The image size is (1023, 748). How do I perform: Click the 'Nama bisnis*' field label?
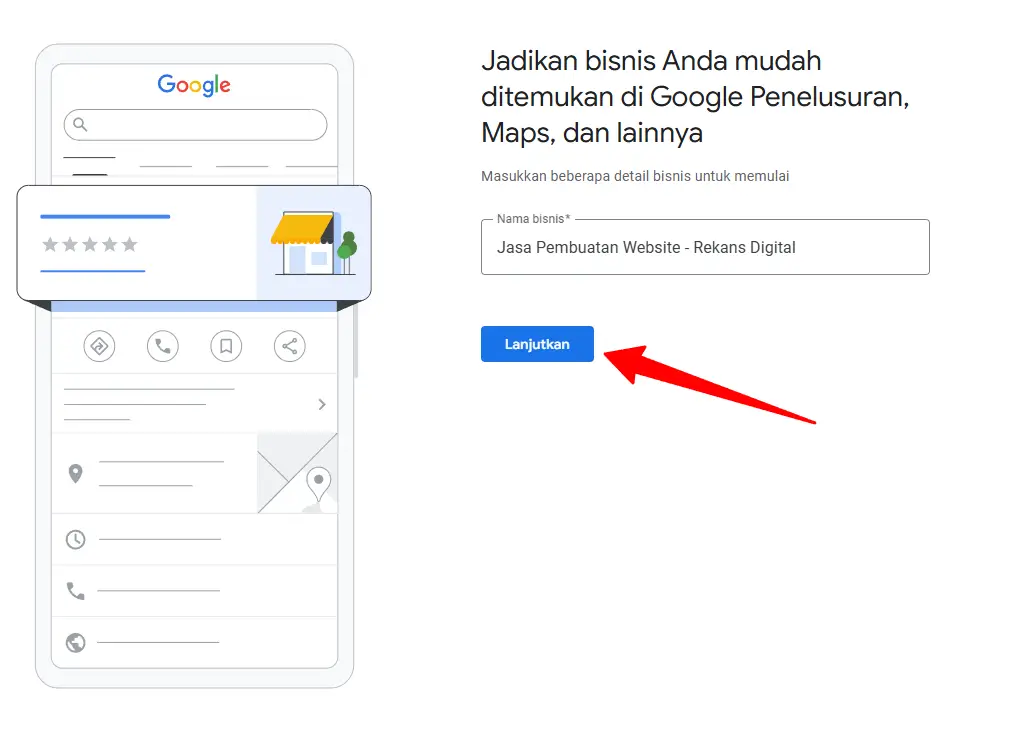533,219
